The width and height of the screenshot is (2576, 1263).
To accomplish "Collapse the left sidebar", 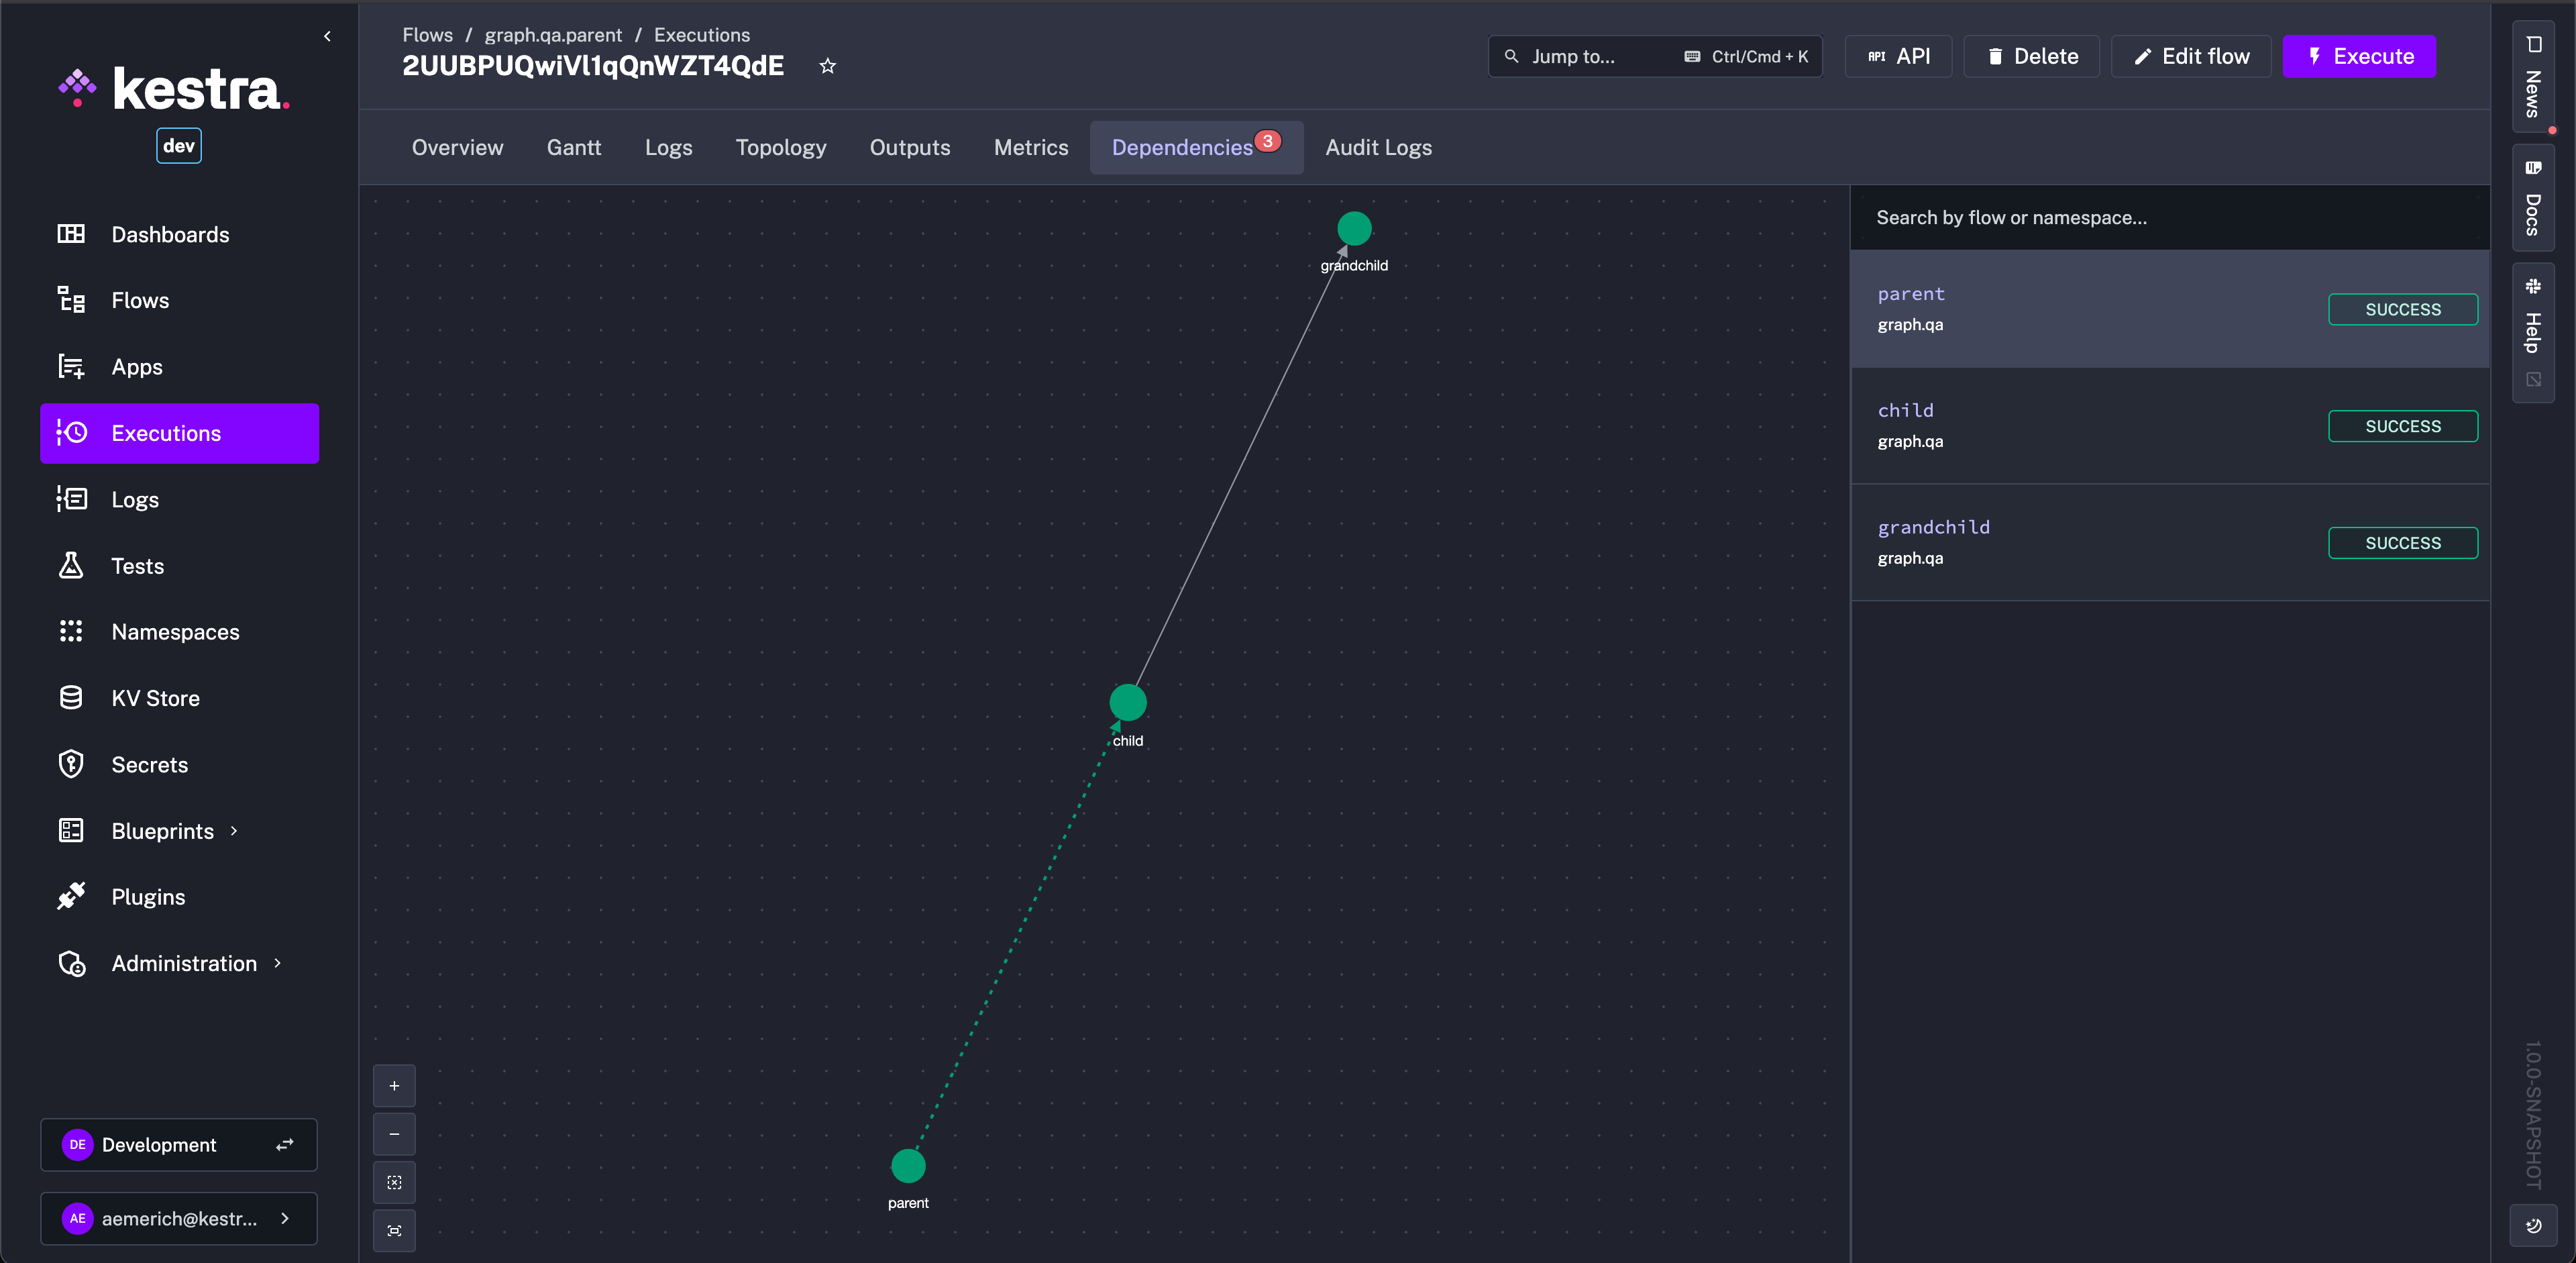I will tap(327, 36).
